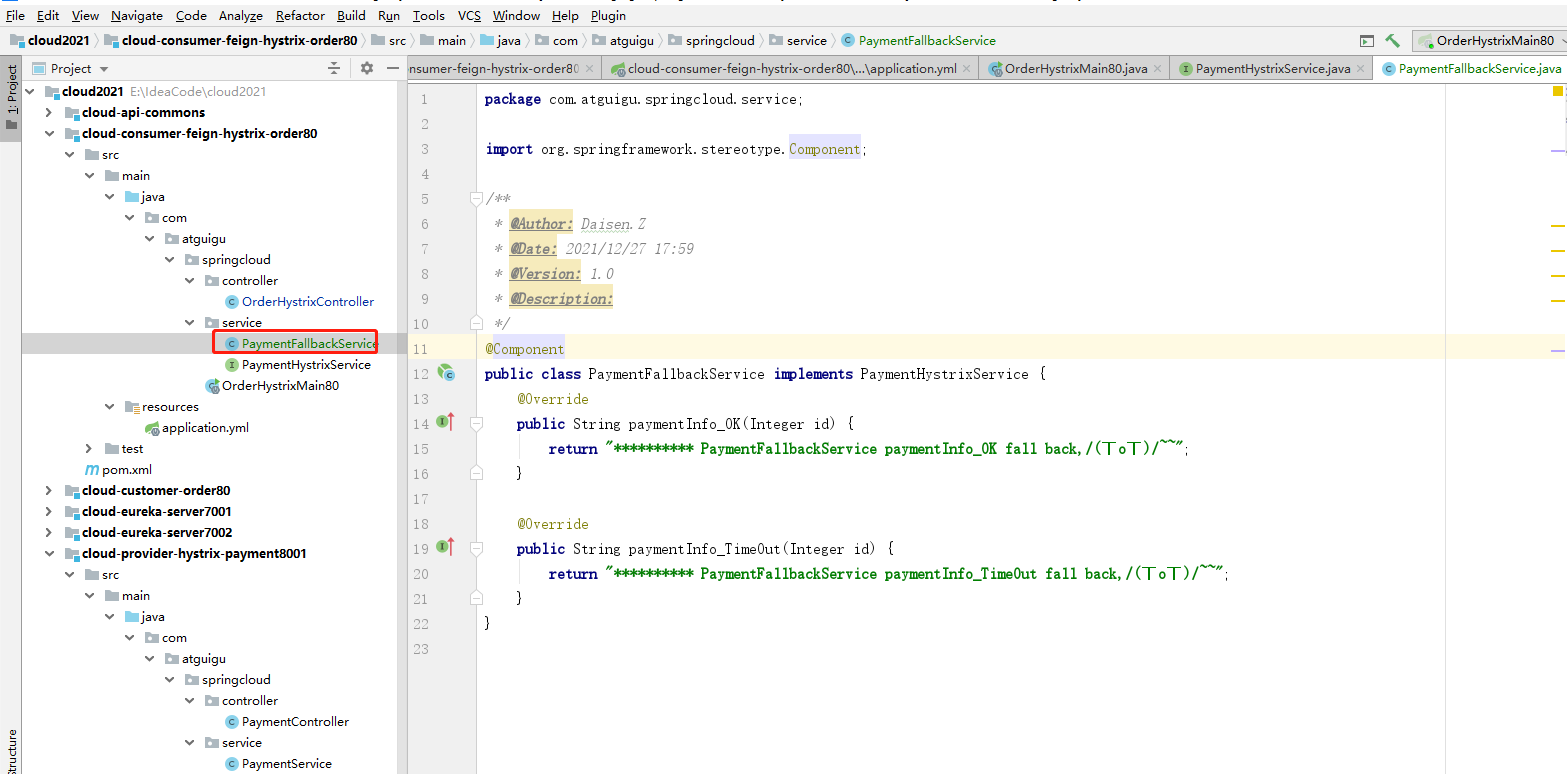Click the Collapse All icon in Project panel
The width and height of the screenshot is (1567, 774).
(x=334, y=68)
